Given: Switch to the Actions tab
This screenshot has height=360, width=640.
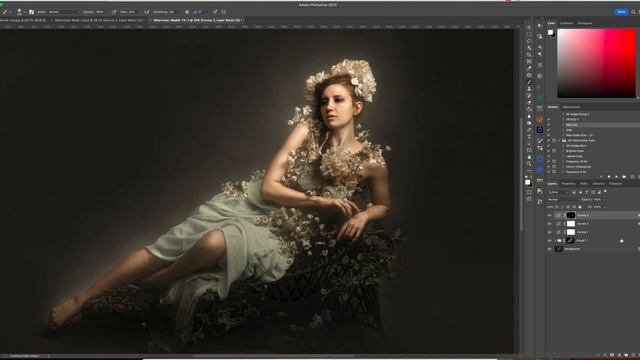Looking at the screenshot, I should pos(553,107).
